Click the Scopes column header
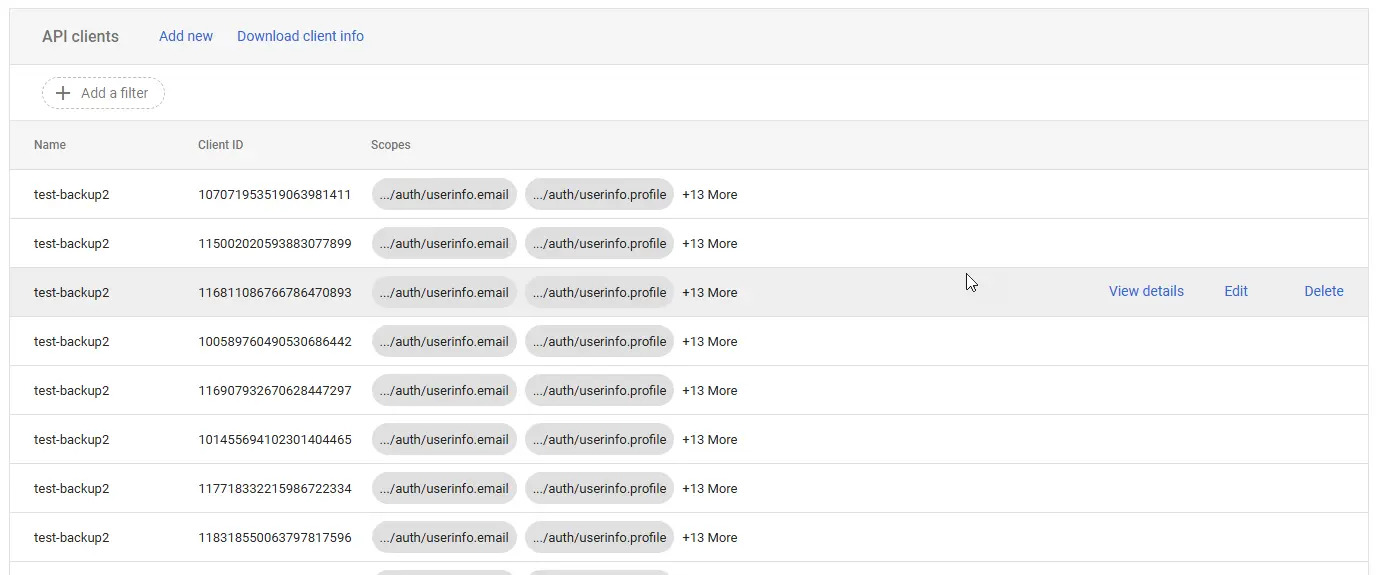 [390, 145]
